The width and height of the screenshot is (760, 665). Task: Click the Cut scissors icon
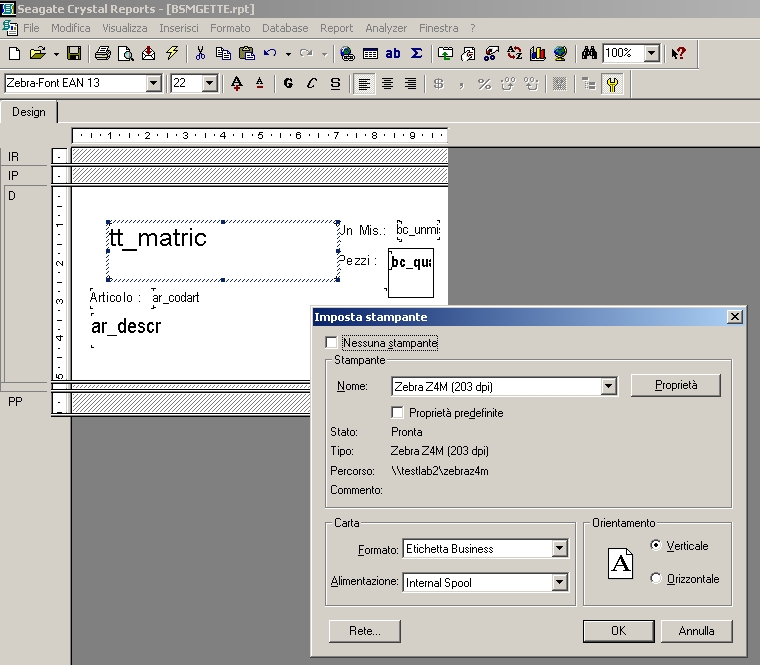pos(200,53)
